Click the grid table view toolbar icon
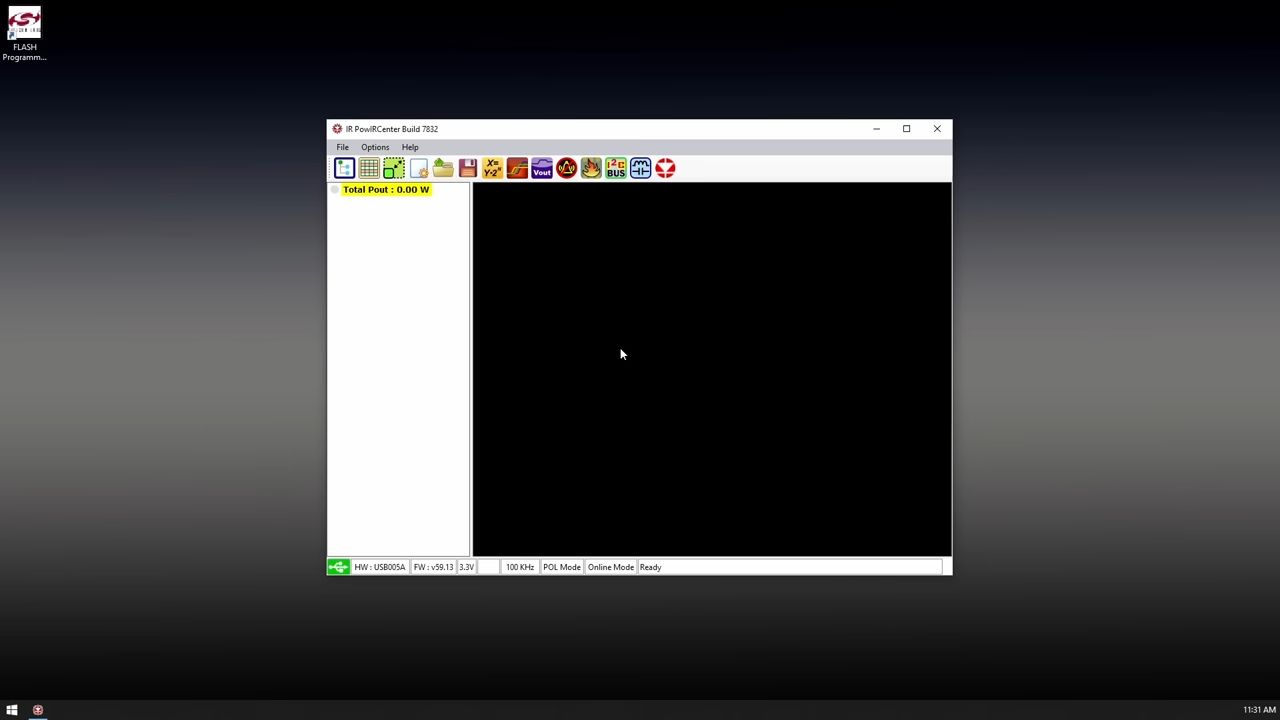1280x720 pixels. [369, 168]
